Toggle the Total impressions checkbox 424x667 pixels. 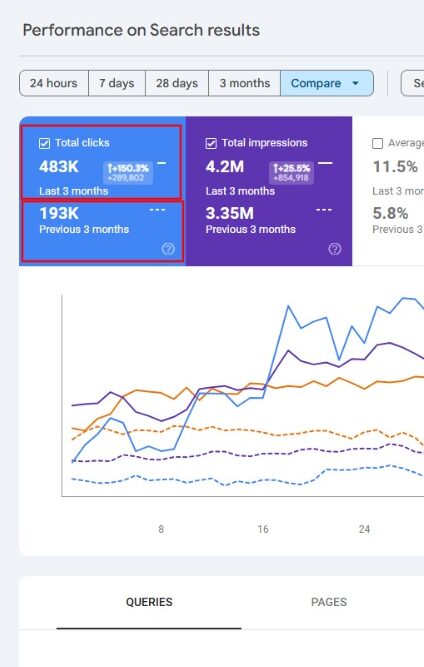tap(211, 143)
